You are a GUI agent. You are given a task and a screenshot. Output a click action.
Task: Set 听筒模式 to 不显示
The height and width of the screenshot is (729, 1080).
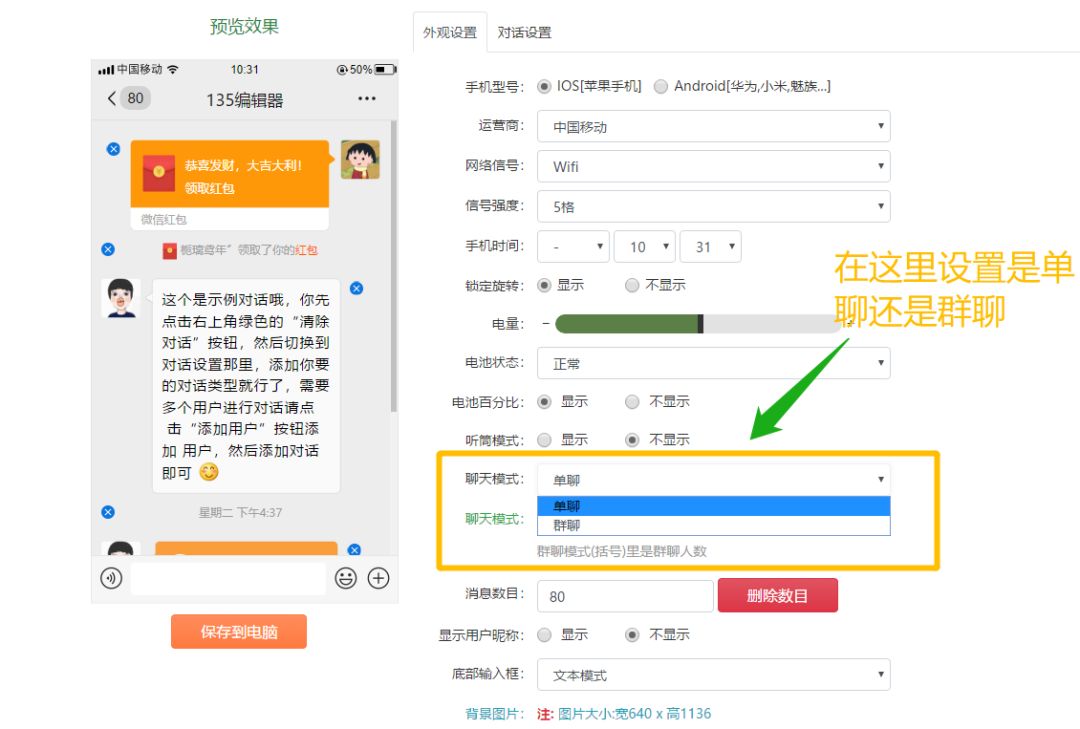coord(632,440)
